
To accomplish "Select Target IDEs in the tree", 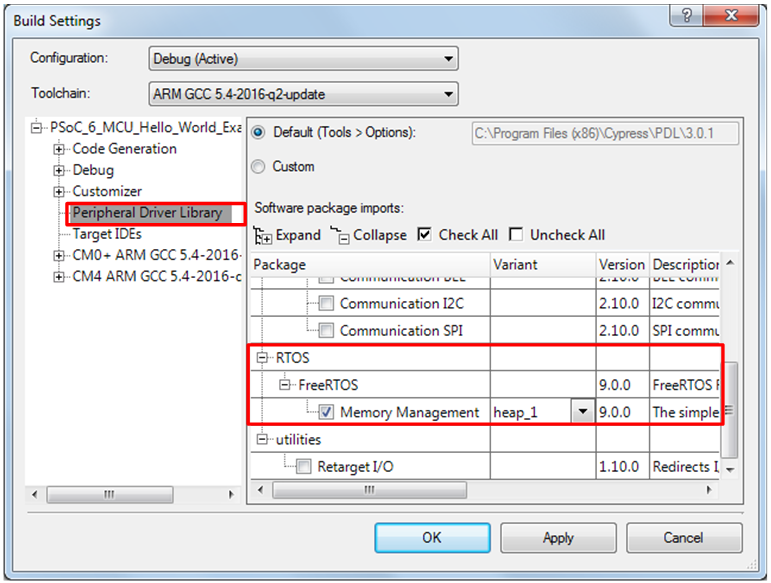I will pyautogui.click(x=107, y=234).
